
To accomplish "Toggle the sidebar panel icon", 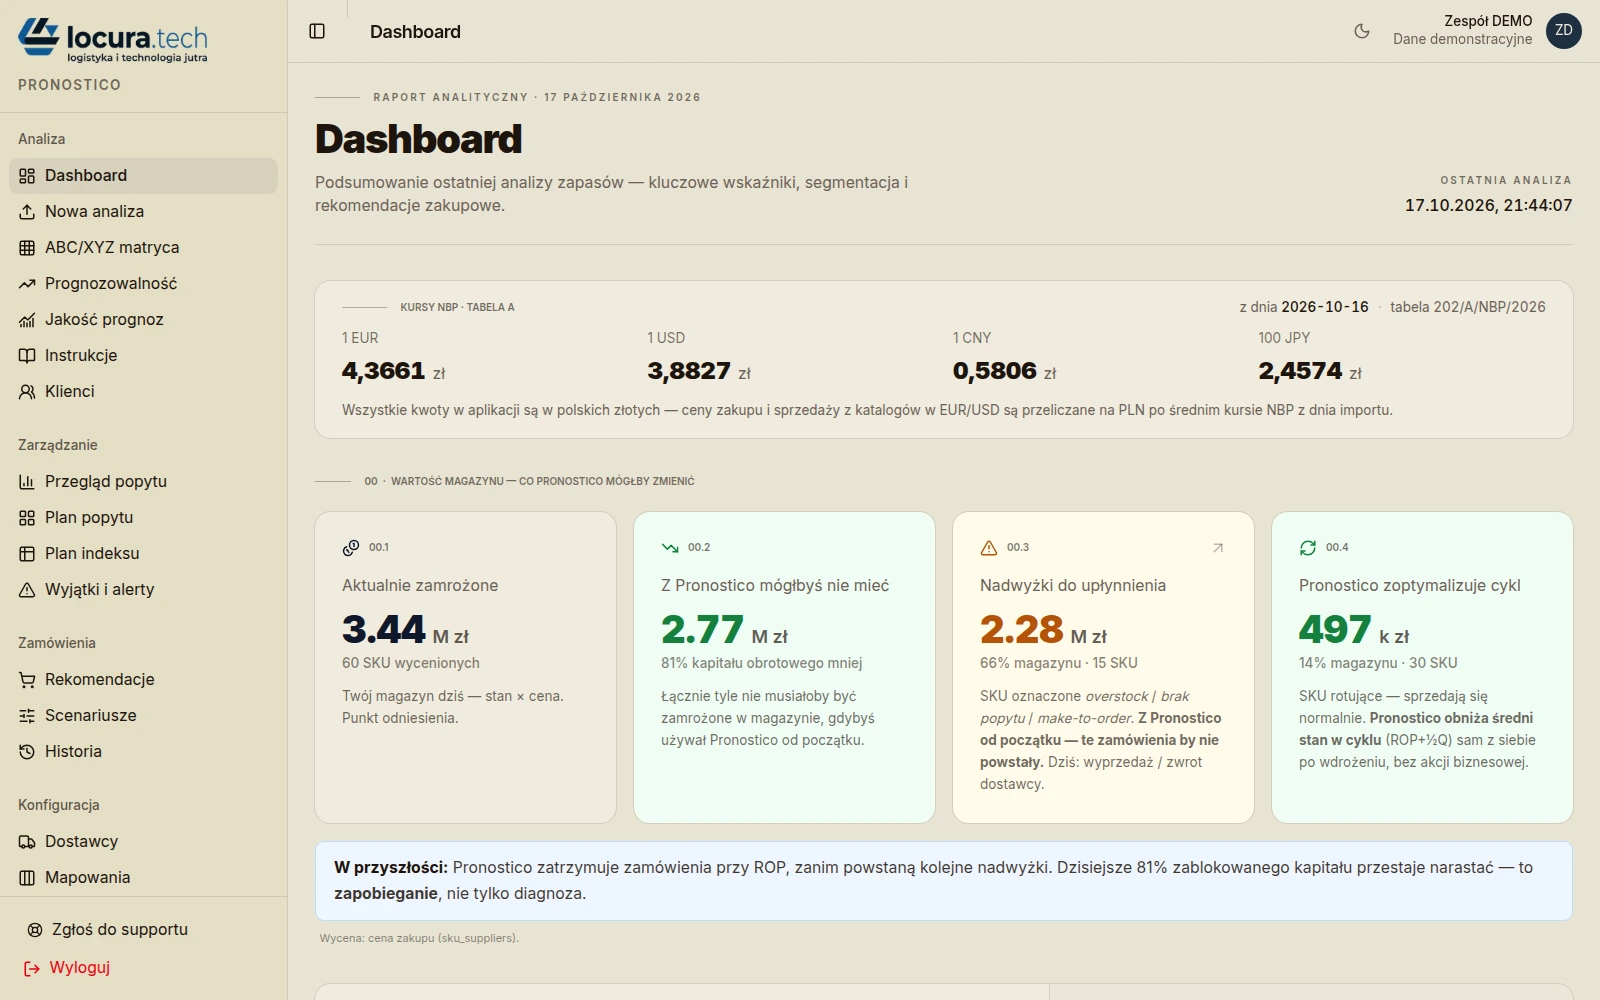I will point(317,31).
